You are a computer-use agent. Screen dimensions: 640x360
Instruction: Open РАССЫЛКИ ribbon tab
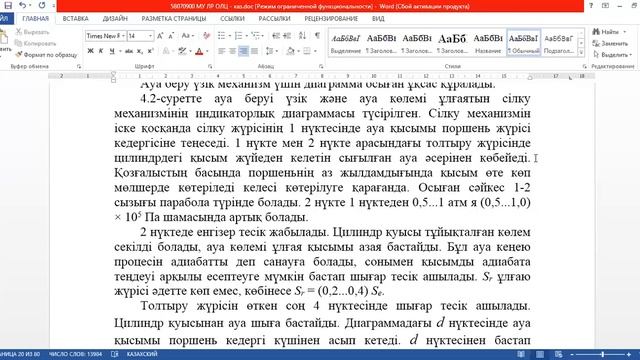[274, 19]
